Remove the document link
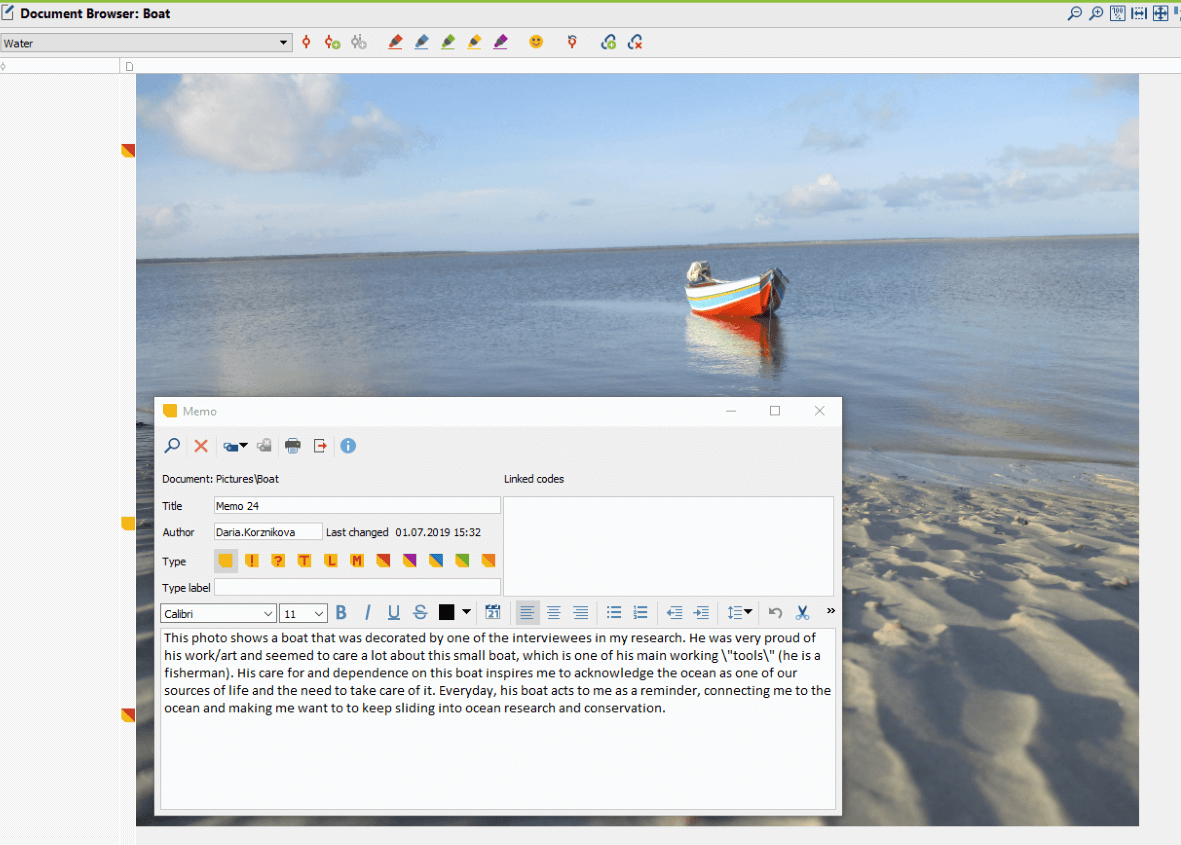The height and width of the screenshot is (845, 1181). tap(635, 42)
